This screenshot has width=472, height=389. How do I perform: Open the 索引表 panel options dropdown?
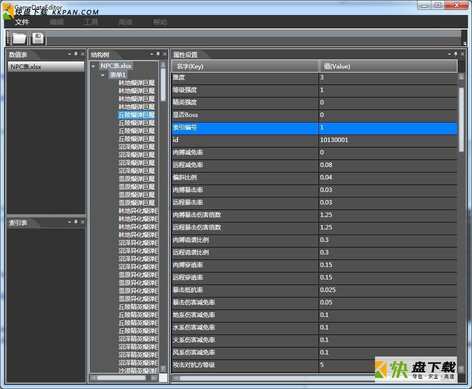point(69,222)
